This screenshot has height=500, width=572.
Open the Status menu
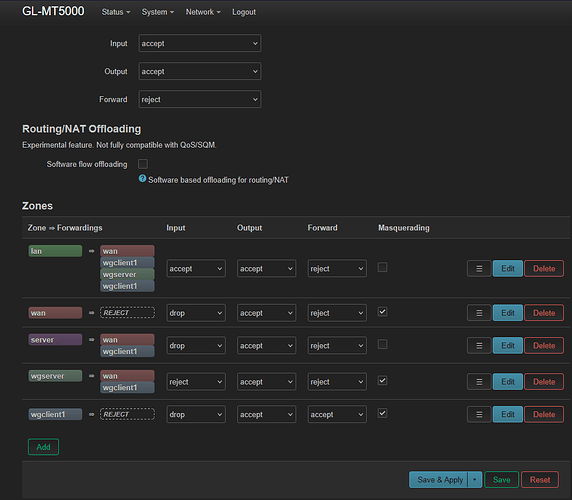coord(116,12)
